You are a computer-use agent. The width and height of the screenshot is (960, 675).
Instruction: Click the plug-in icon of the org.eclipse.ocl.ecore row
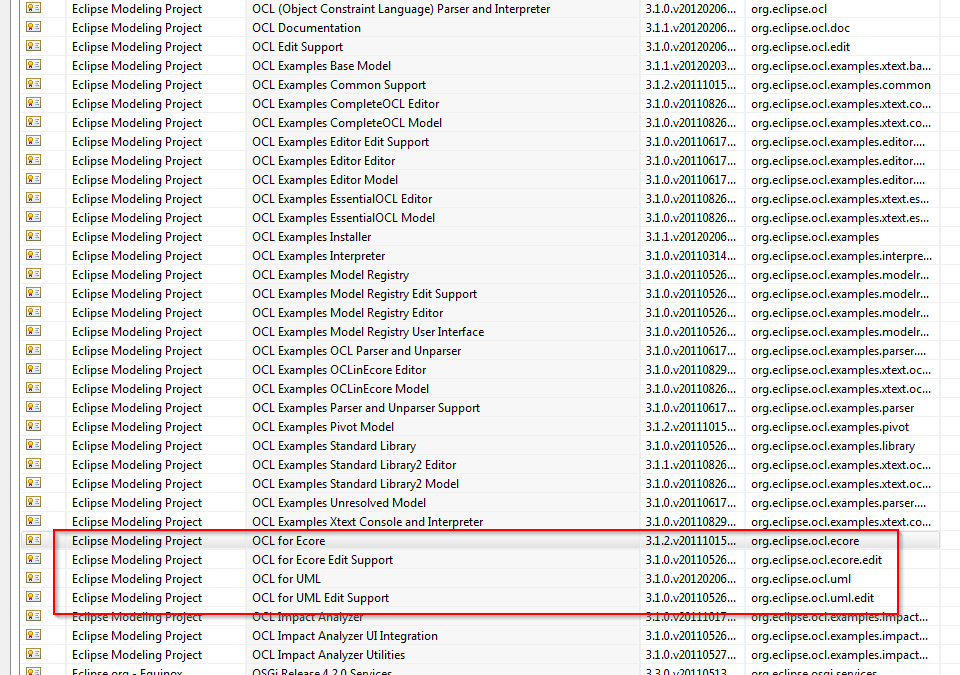tap(34, 540)
